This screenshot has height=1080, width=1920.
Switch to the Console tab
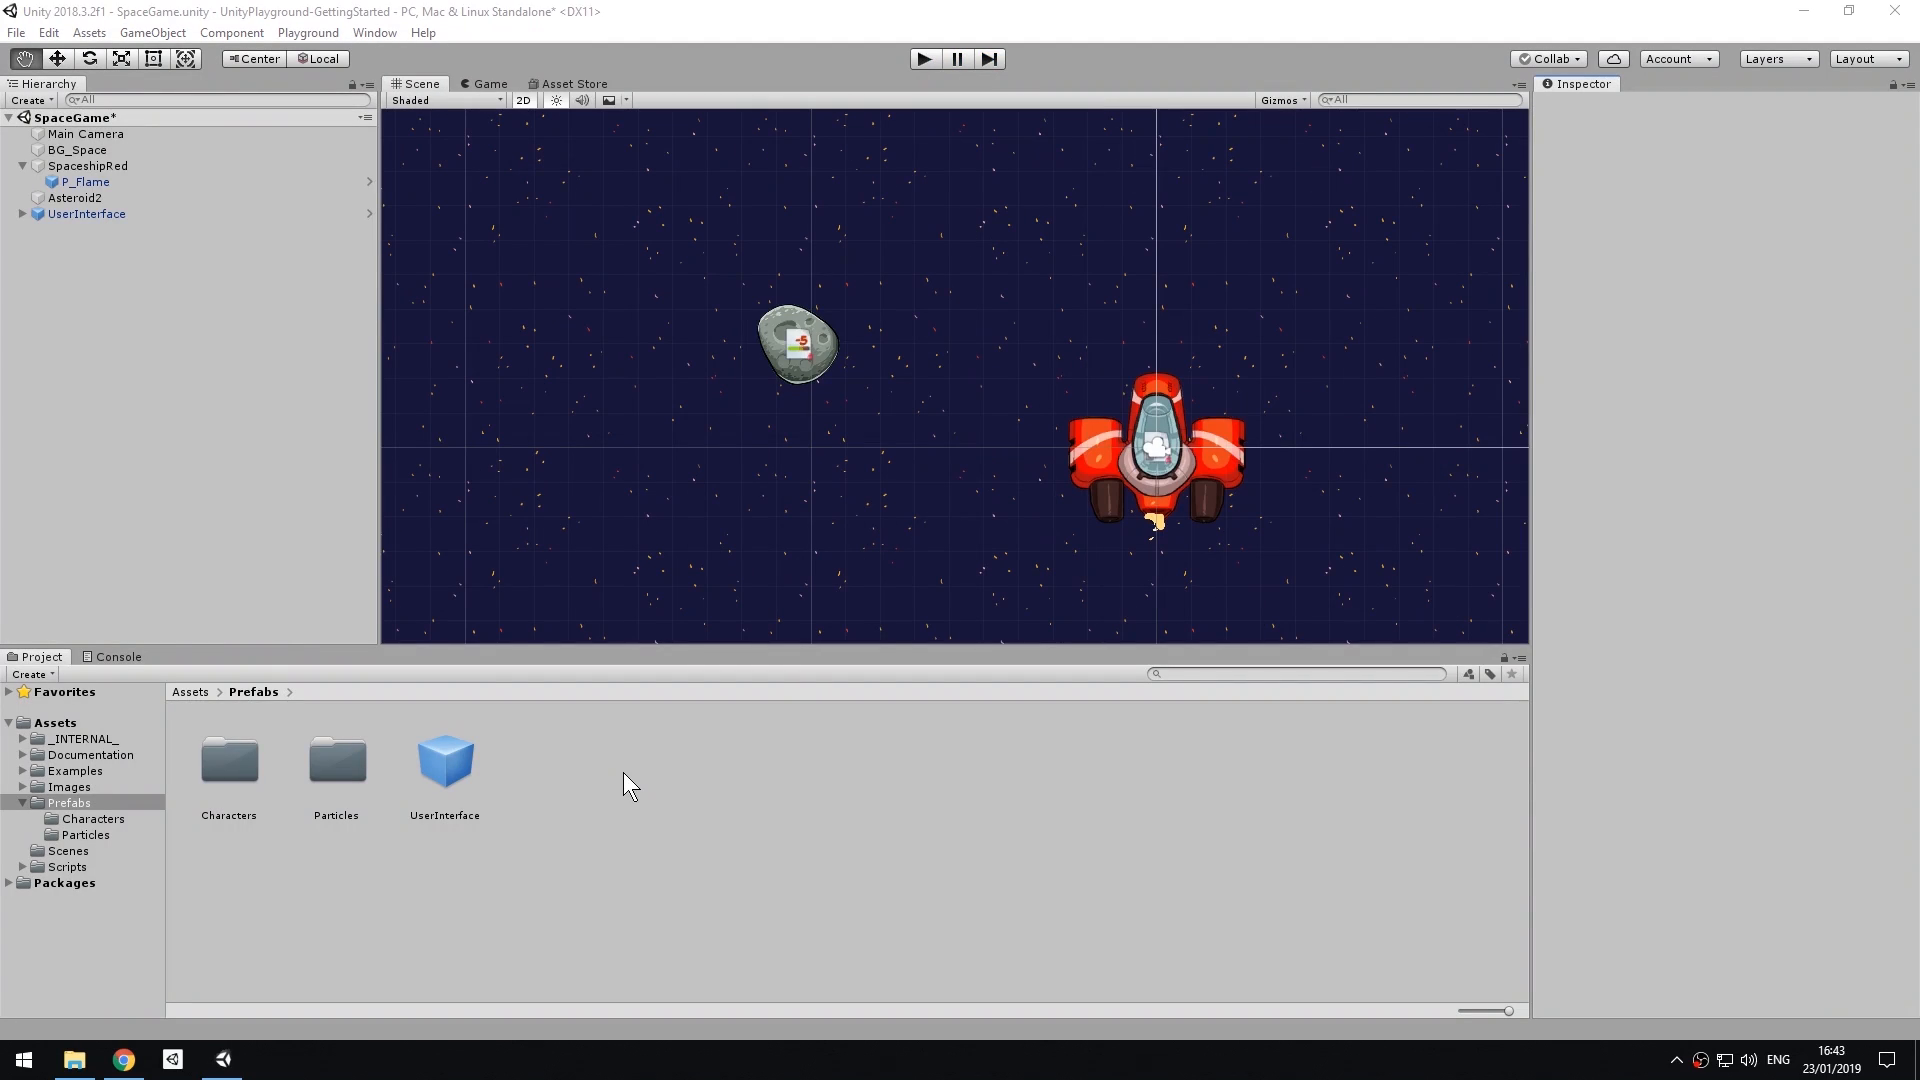click(112, 657)
